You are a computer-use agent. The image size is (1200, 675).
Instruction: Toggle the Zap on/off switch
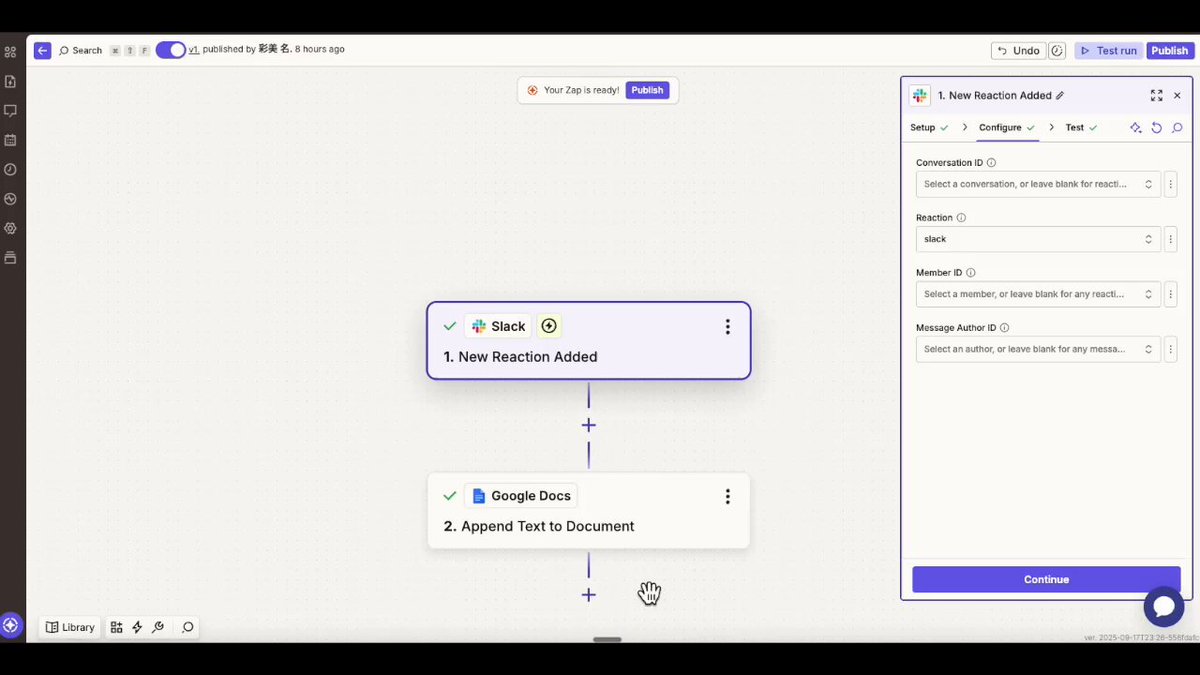(171, 50)
